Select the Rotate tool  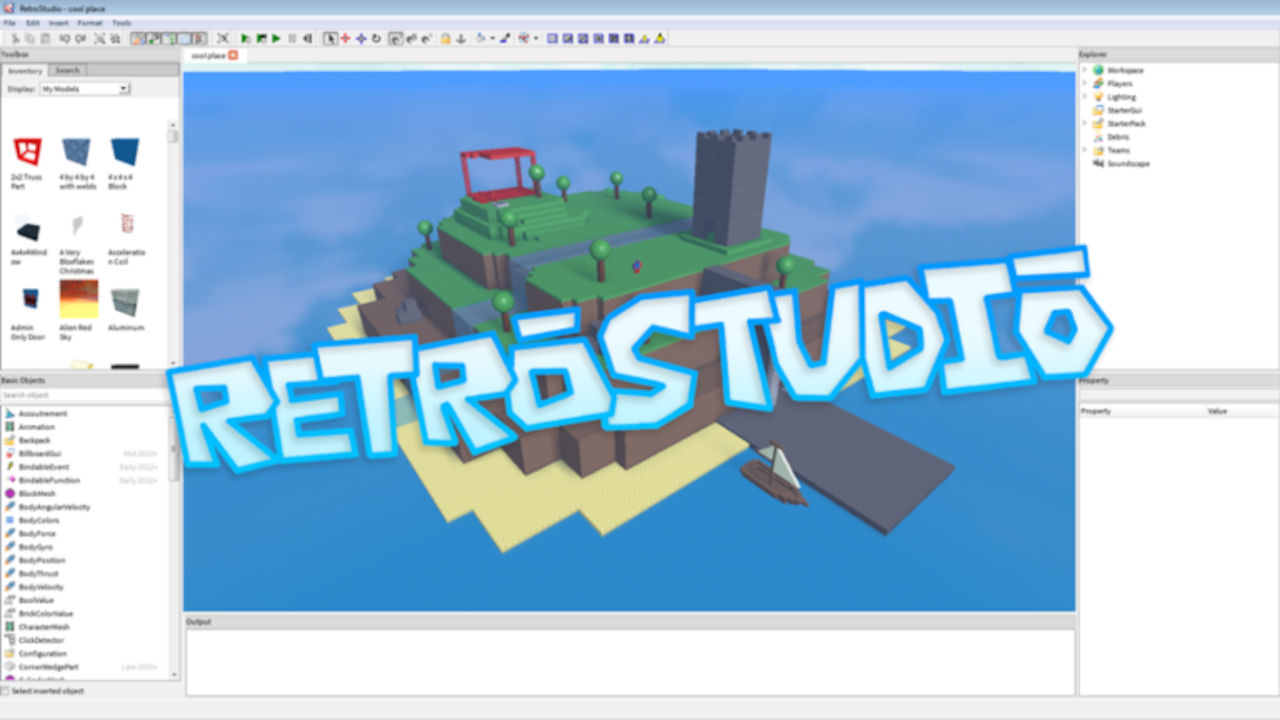376,38
